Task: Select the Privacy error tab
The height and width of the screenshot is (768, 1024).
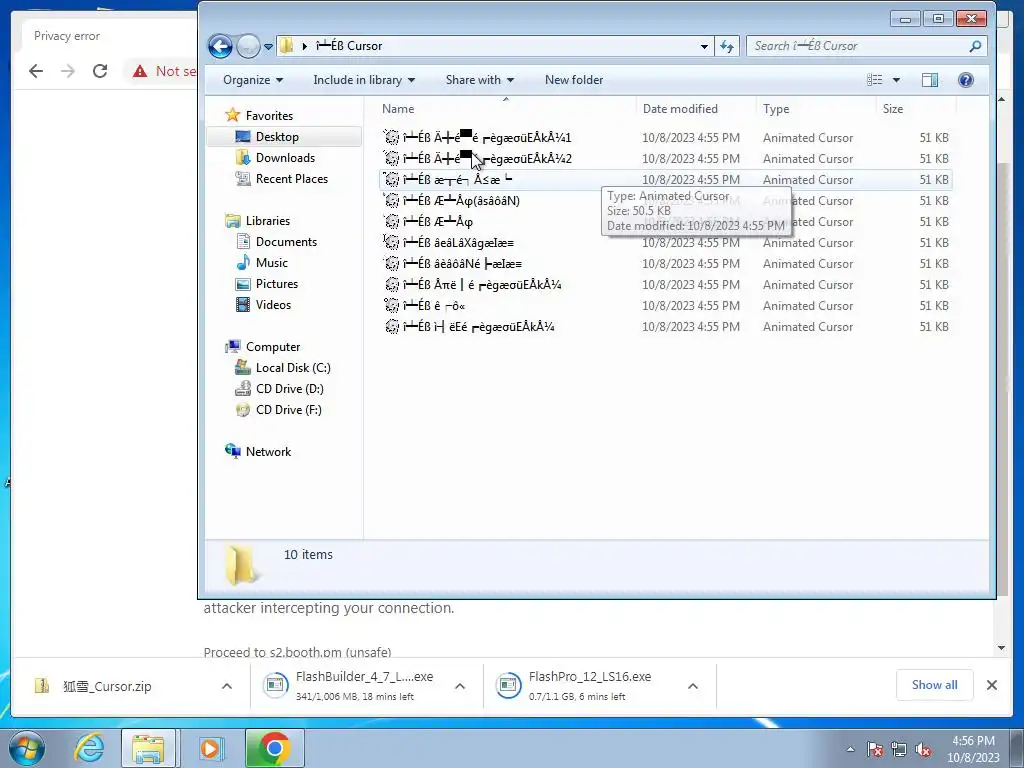Action: [67, 36]
